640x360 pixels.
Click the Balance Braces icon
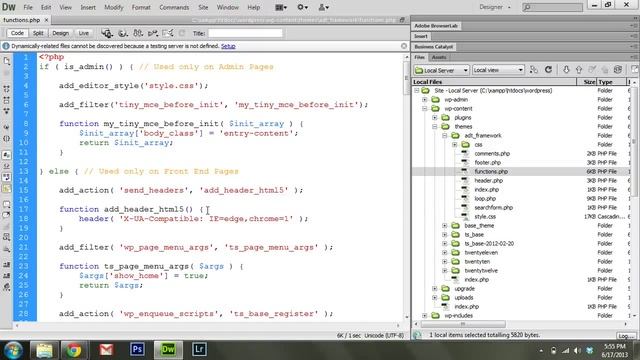point(7,138)
